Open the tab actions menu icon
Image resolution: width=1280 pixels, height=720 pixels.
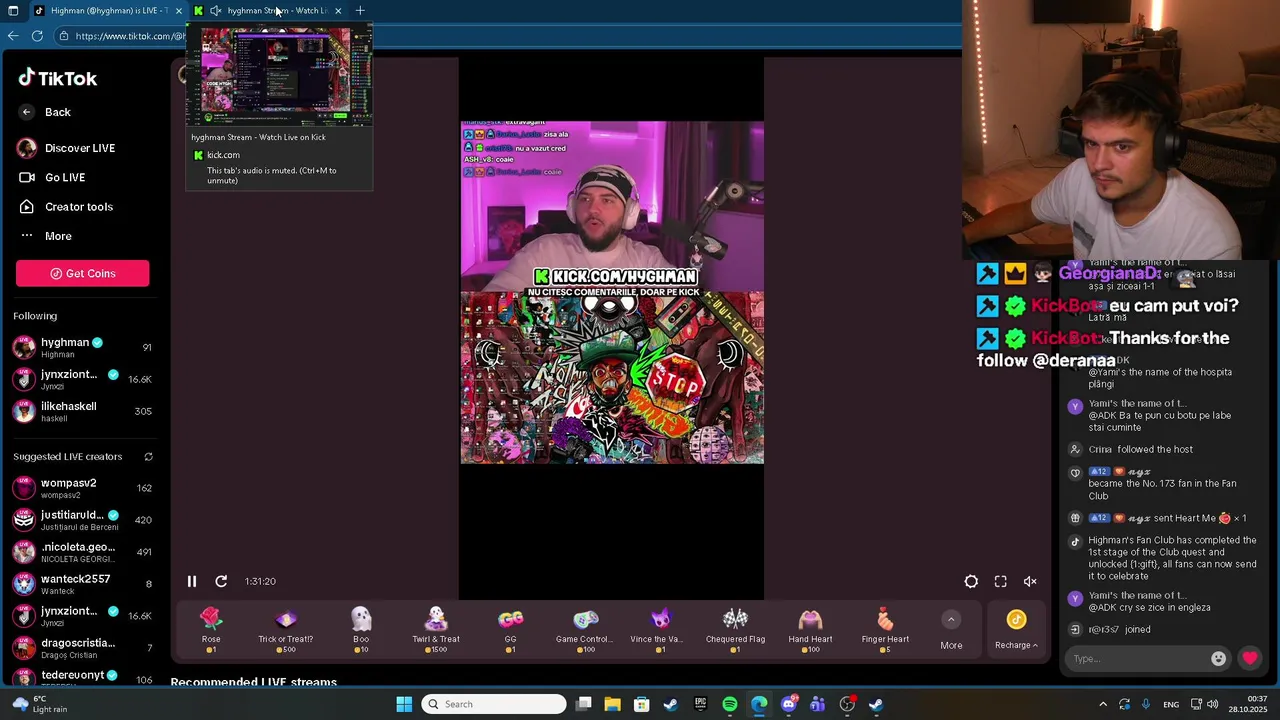click(x=13, y=11)
